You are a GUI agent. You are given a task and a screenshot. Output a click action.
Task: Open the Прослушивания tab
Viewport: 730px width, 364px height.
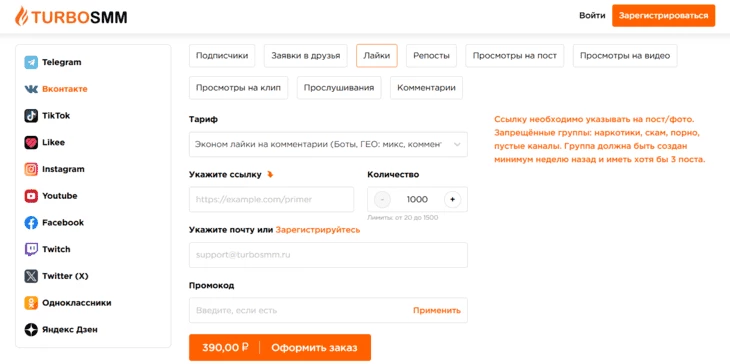click(339, 88)
